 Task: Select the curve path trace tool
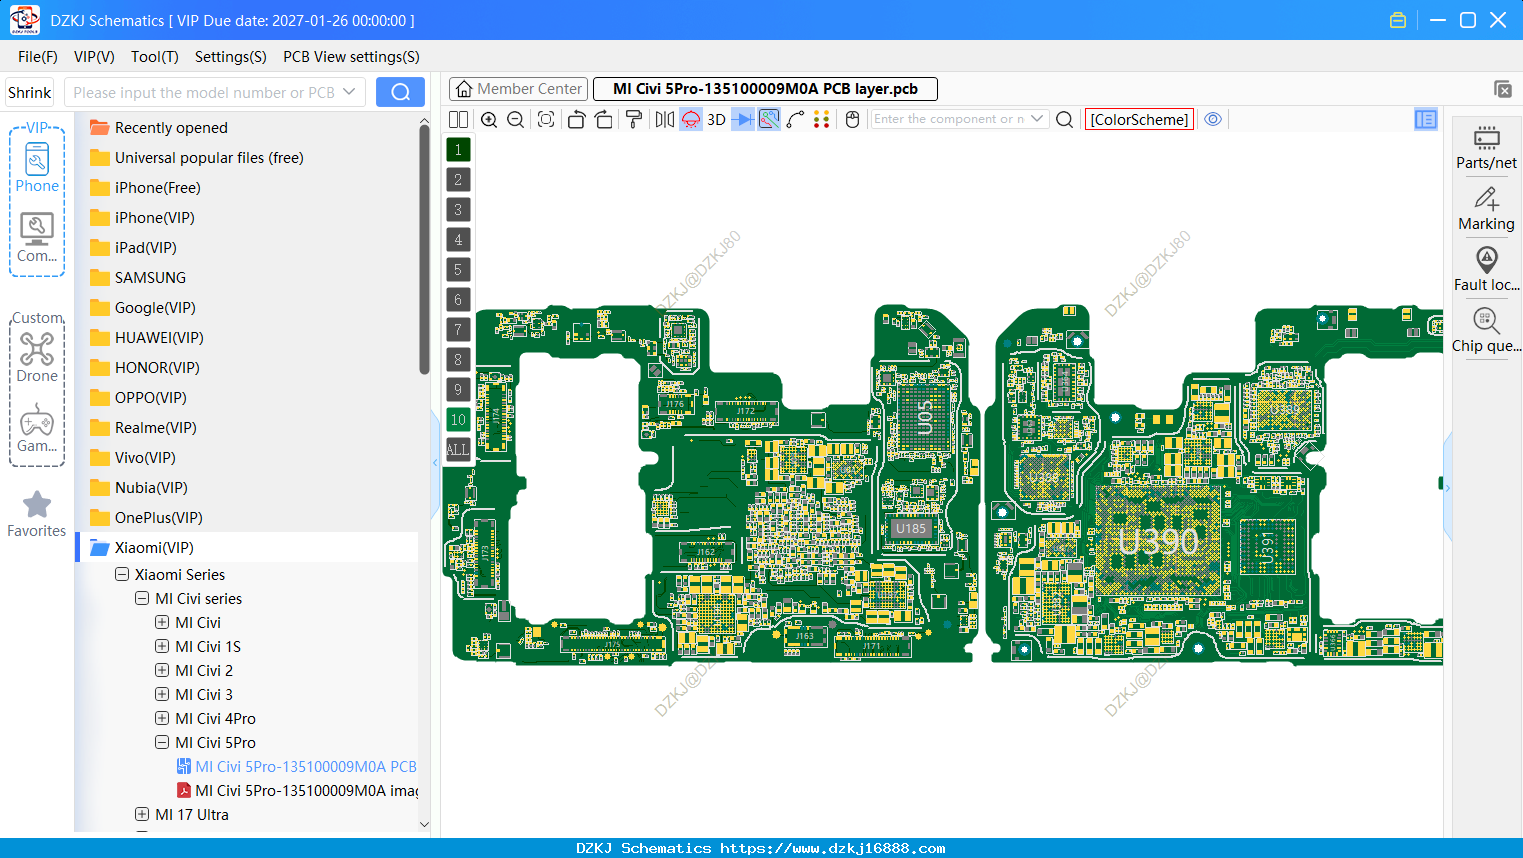click(796, 119)
